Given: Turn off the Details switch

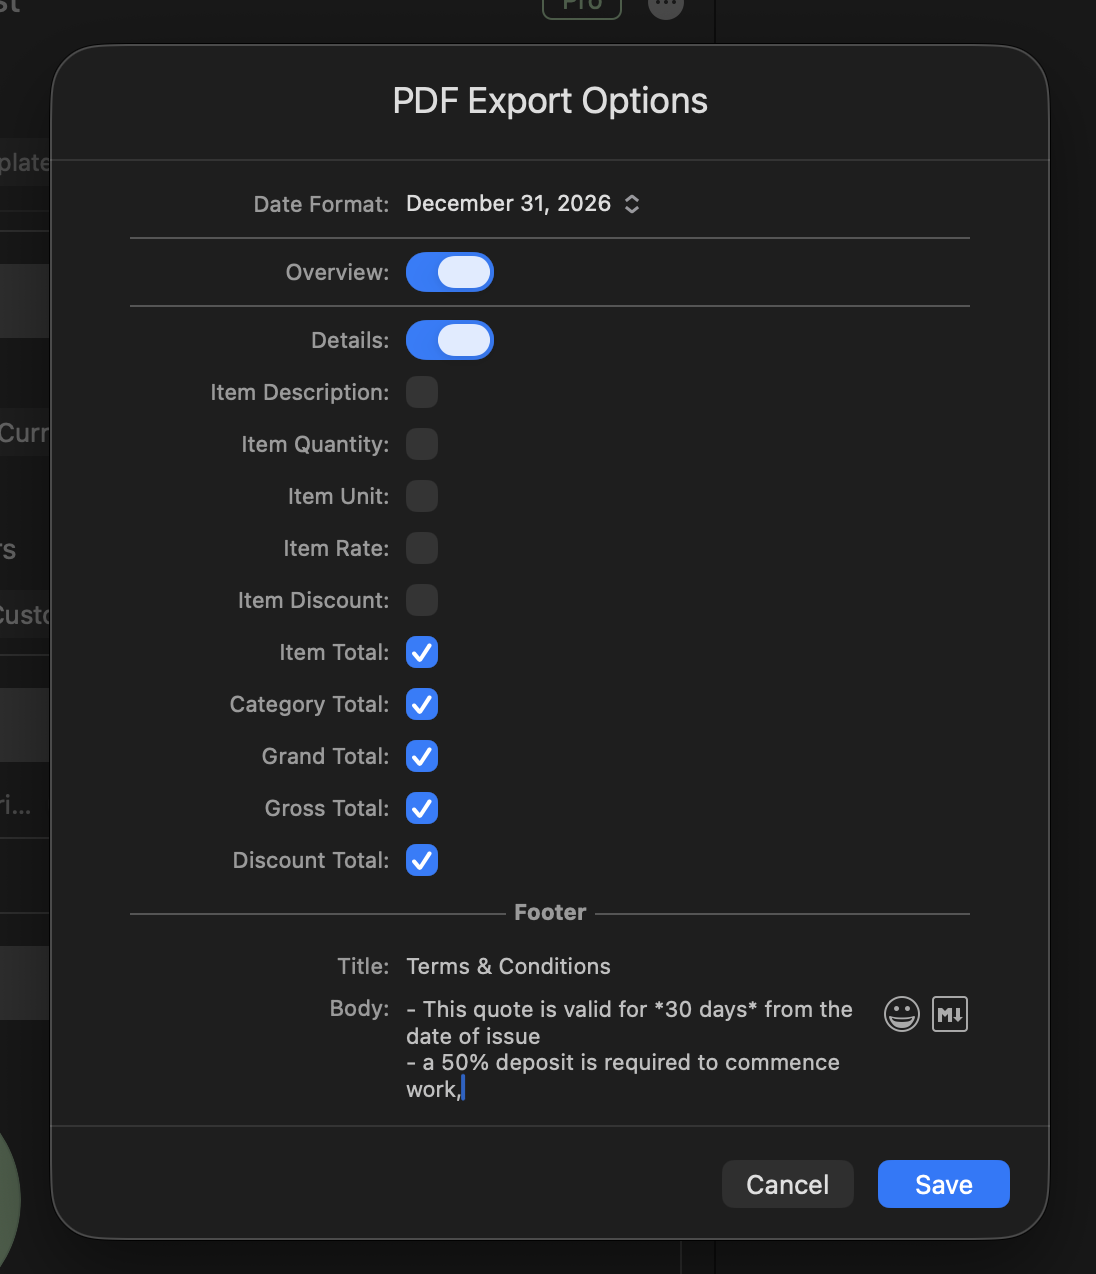Looking at the screenshot, I should coord(450,340).
